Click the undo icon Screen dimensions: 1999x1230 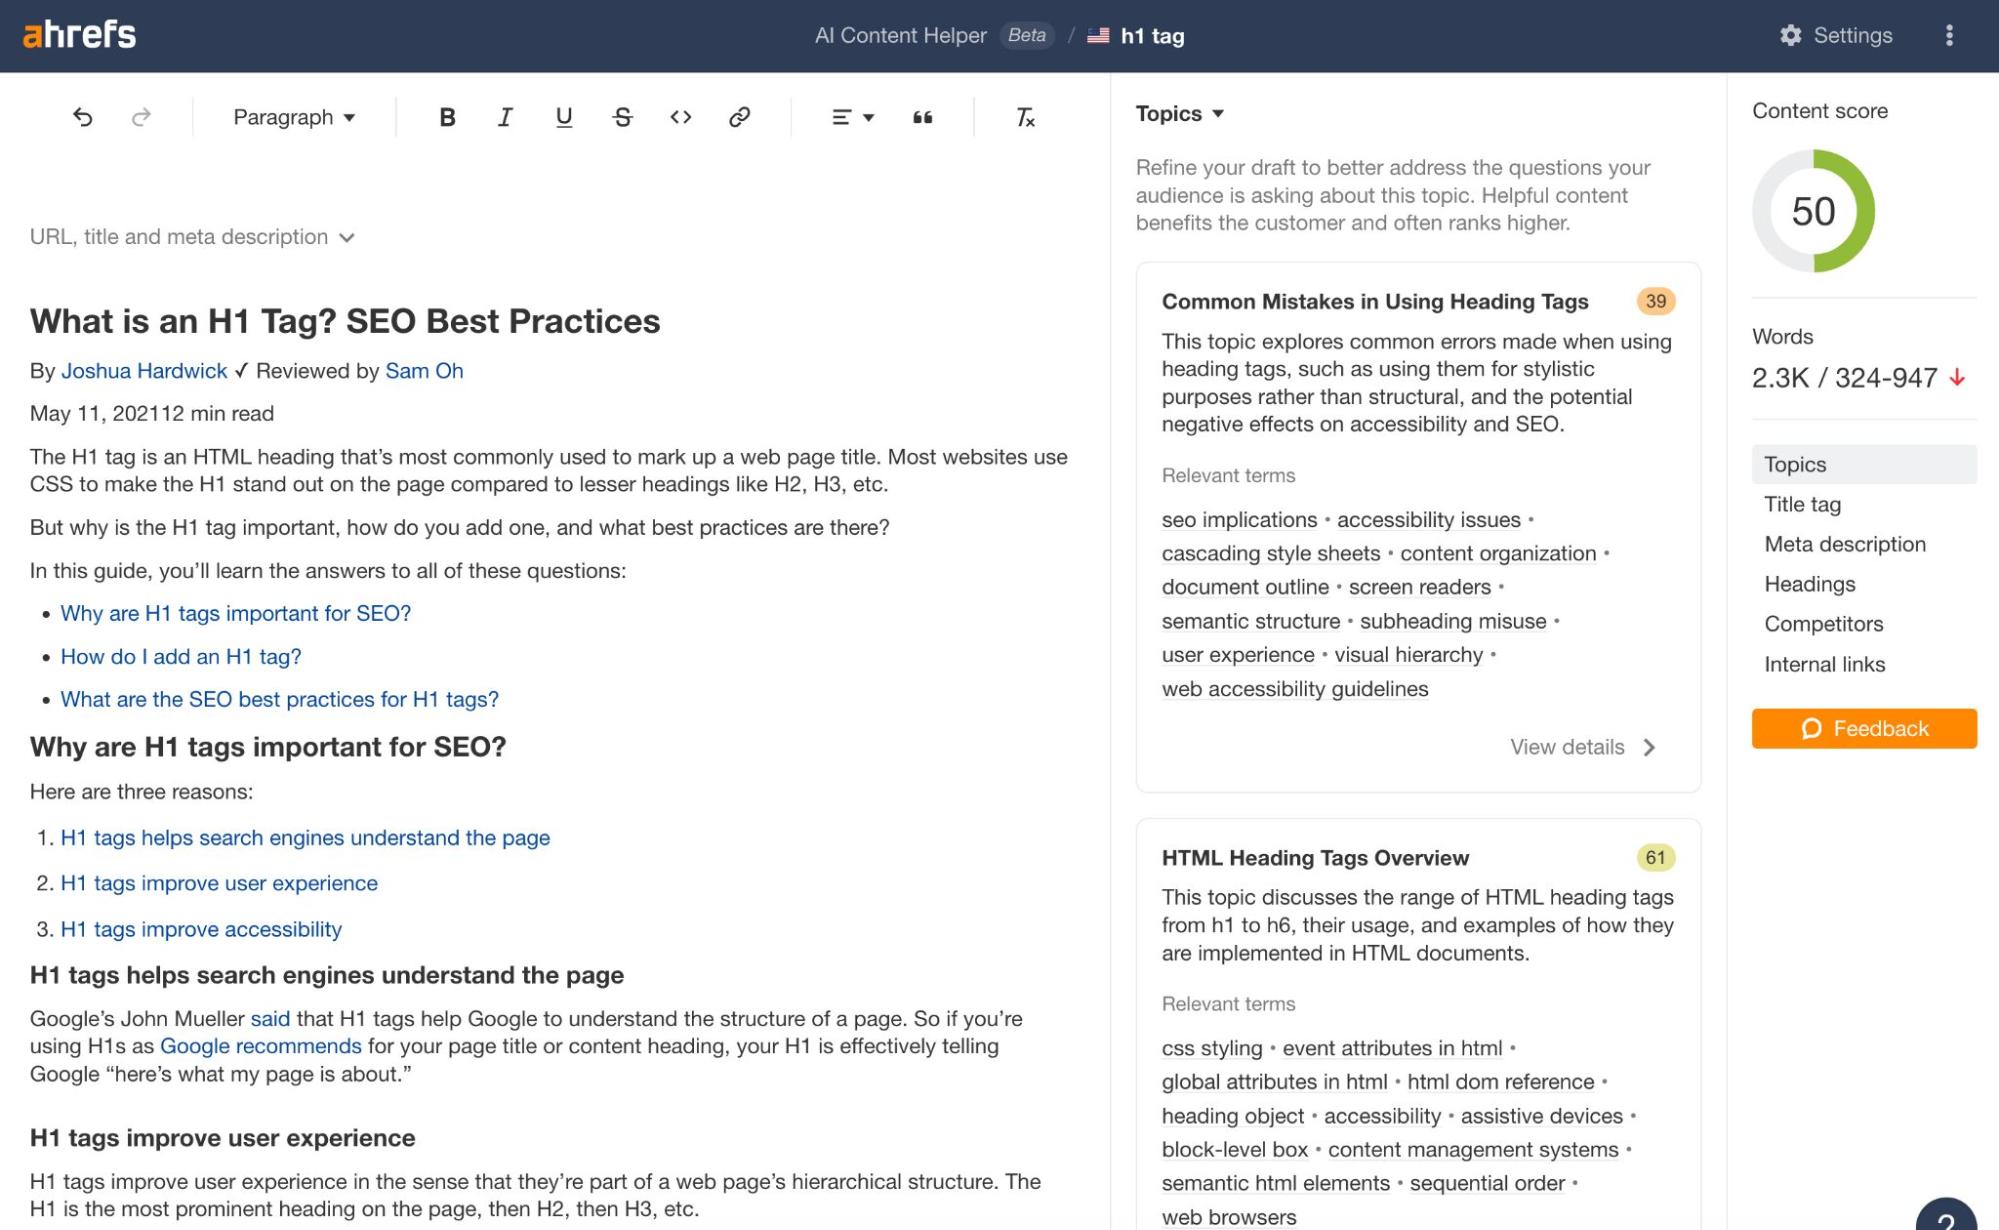coord(83,116)
